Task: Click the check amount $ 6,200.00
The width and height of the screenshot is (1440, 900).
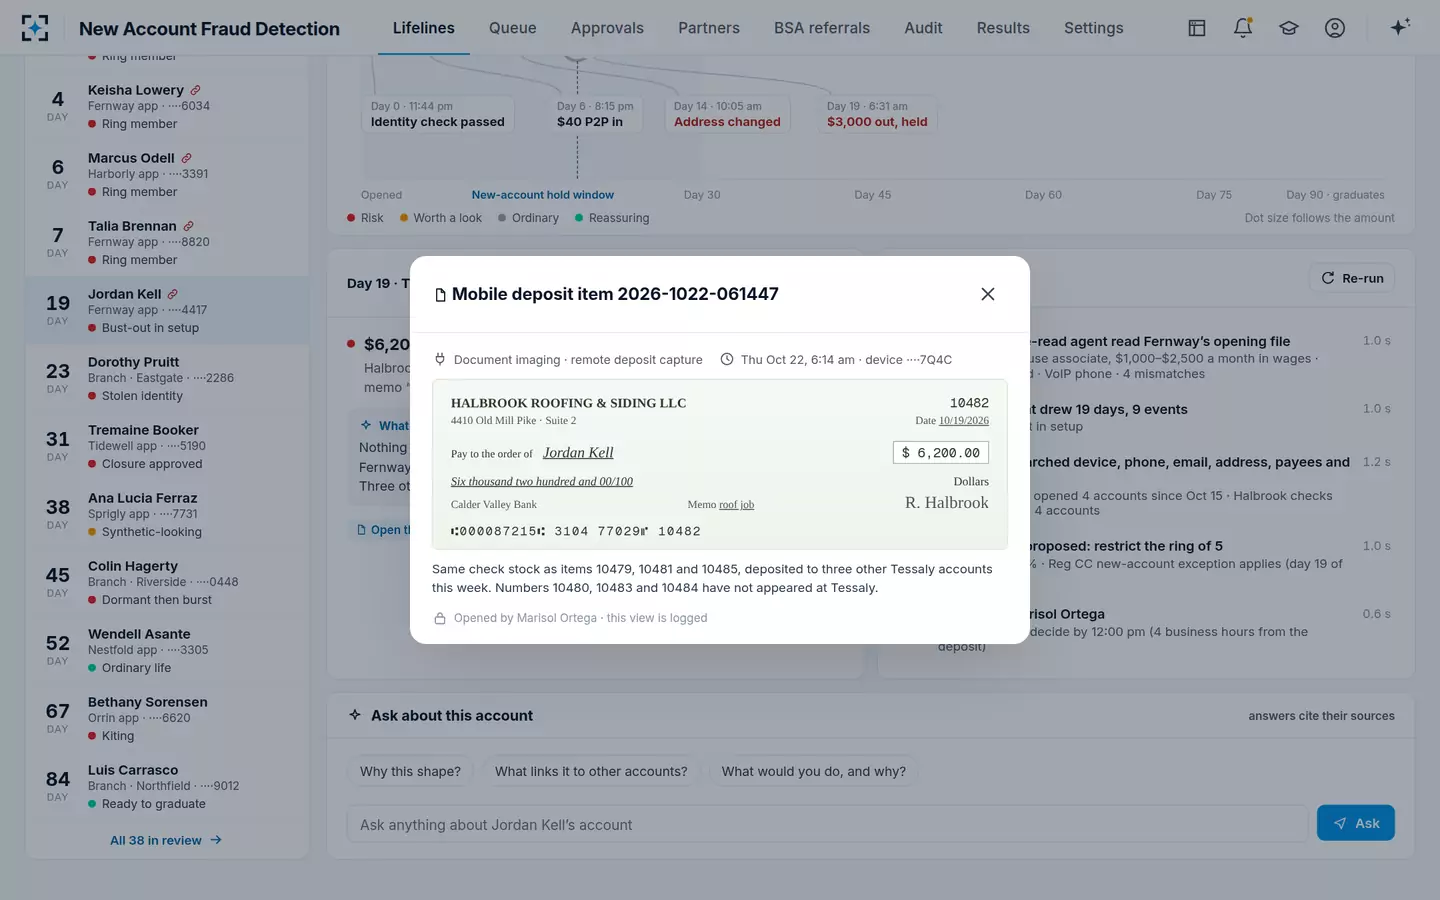Action: 941,453
